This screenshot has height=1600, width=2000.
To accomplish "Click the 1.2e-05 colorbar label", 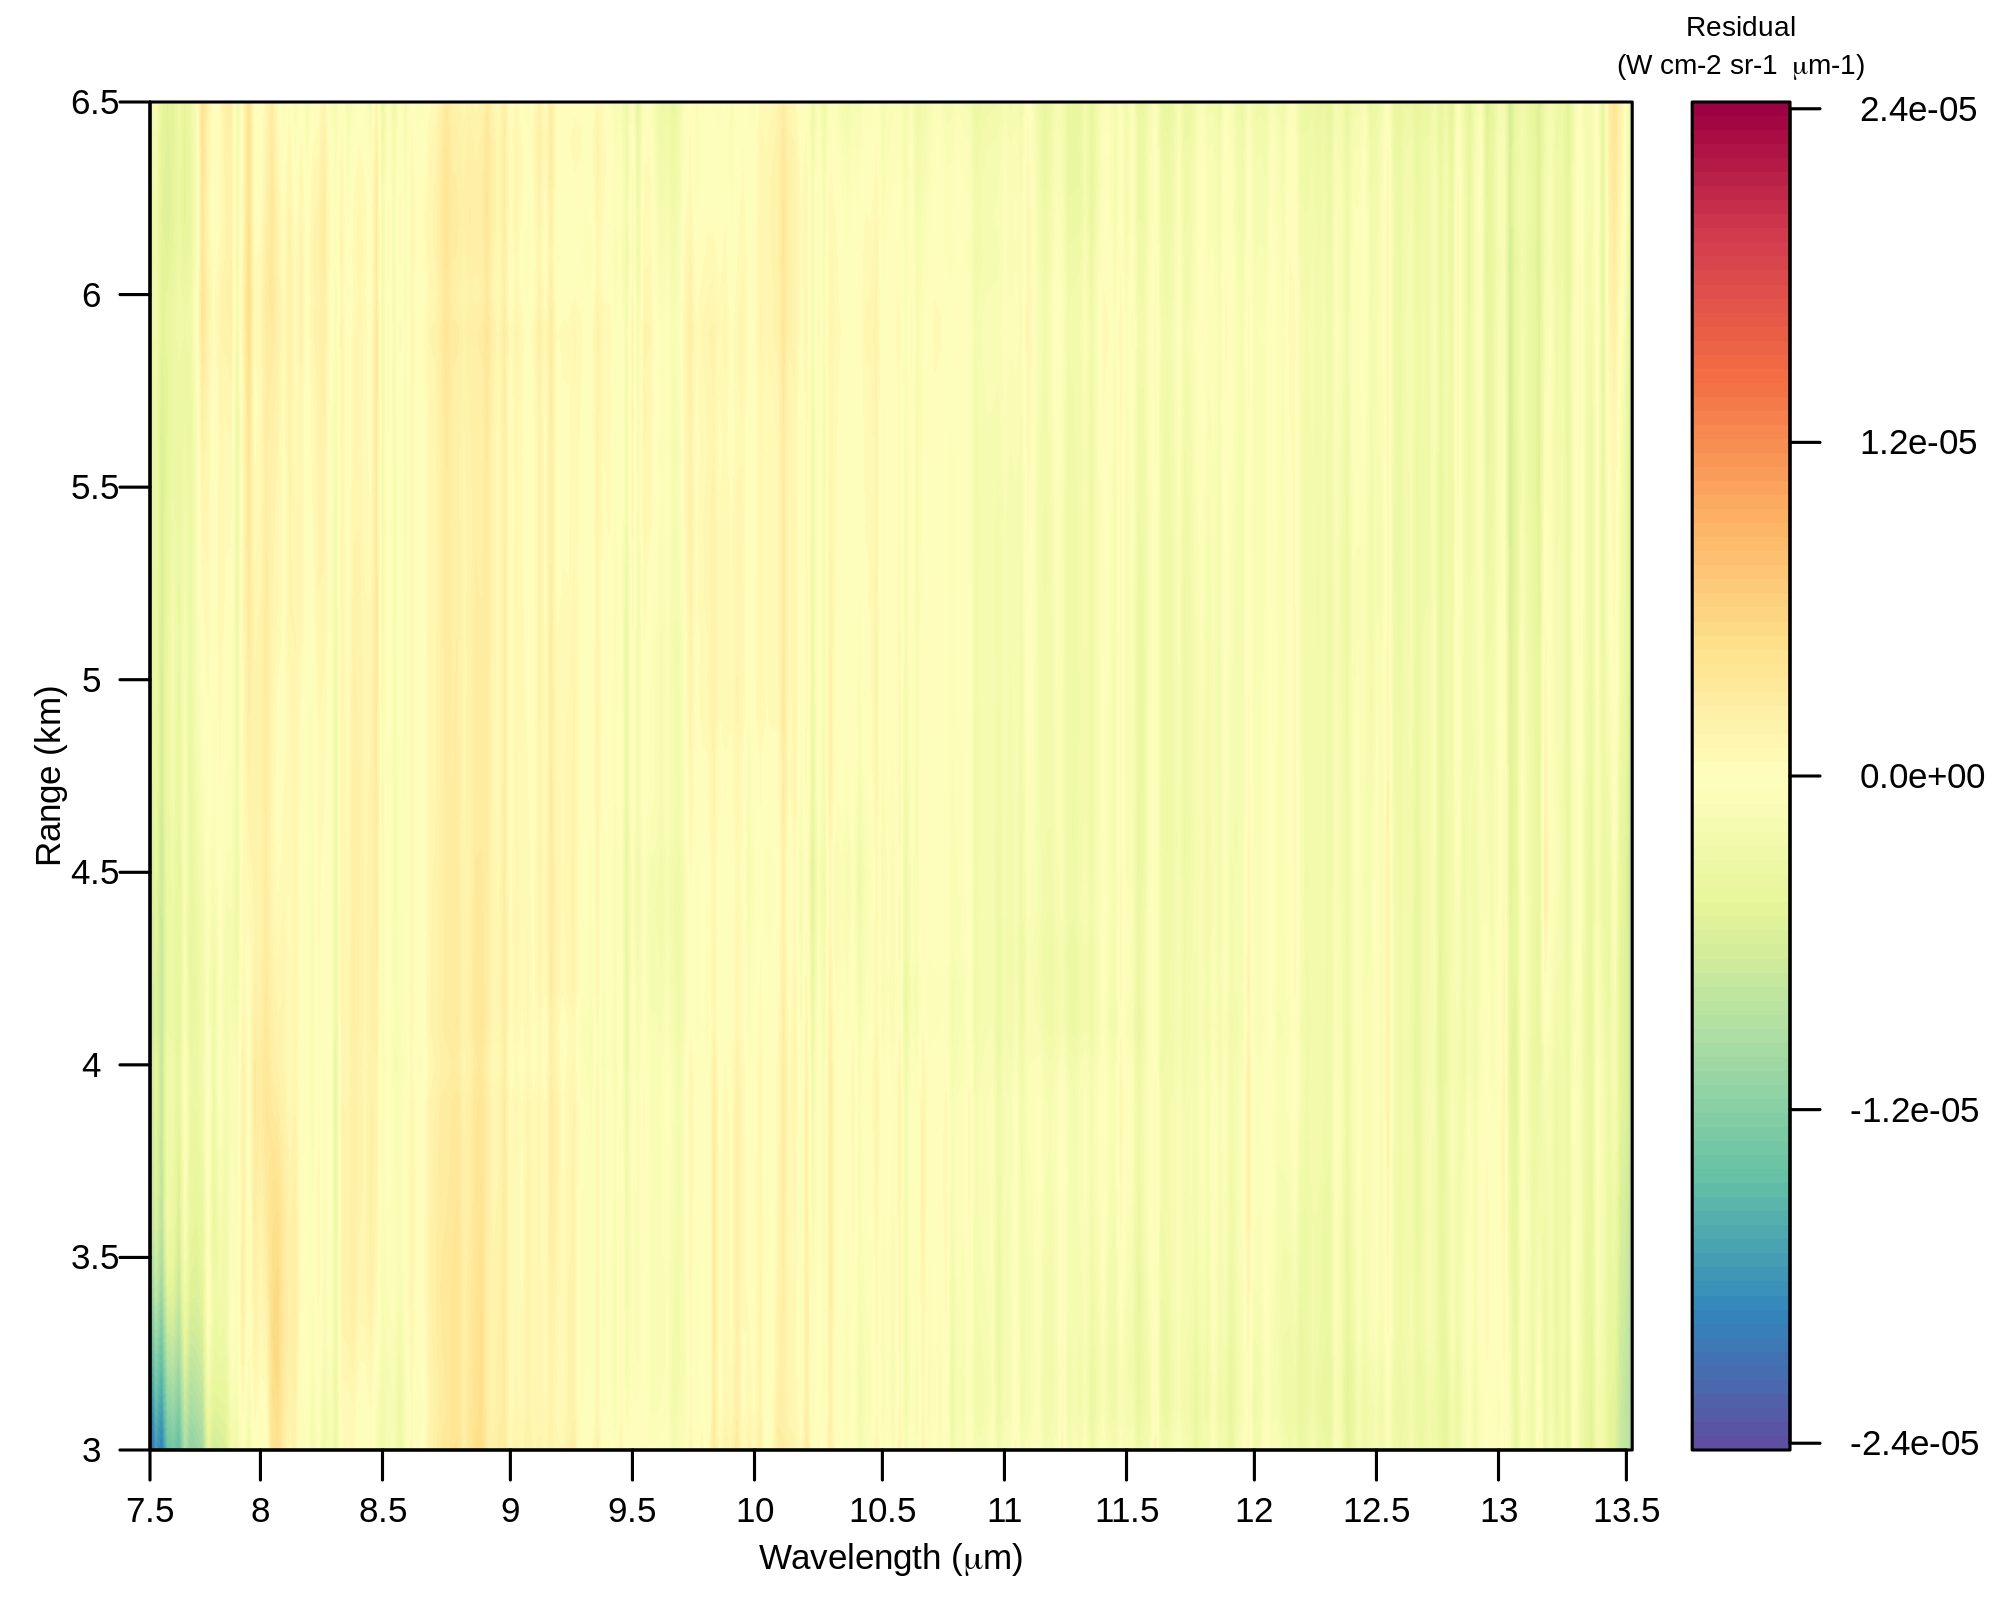I will click(1917, 443).
